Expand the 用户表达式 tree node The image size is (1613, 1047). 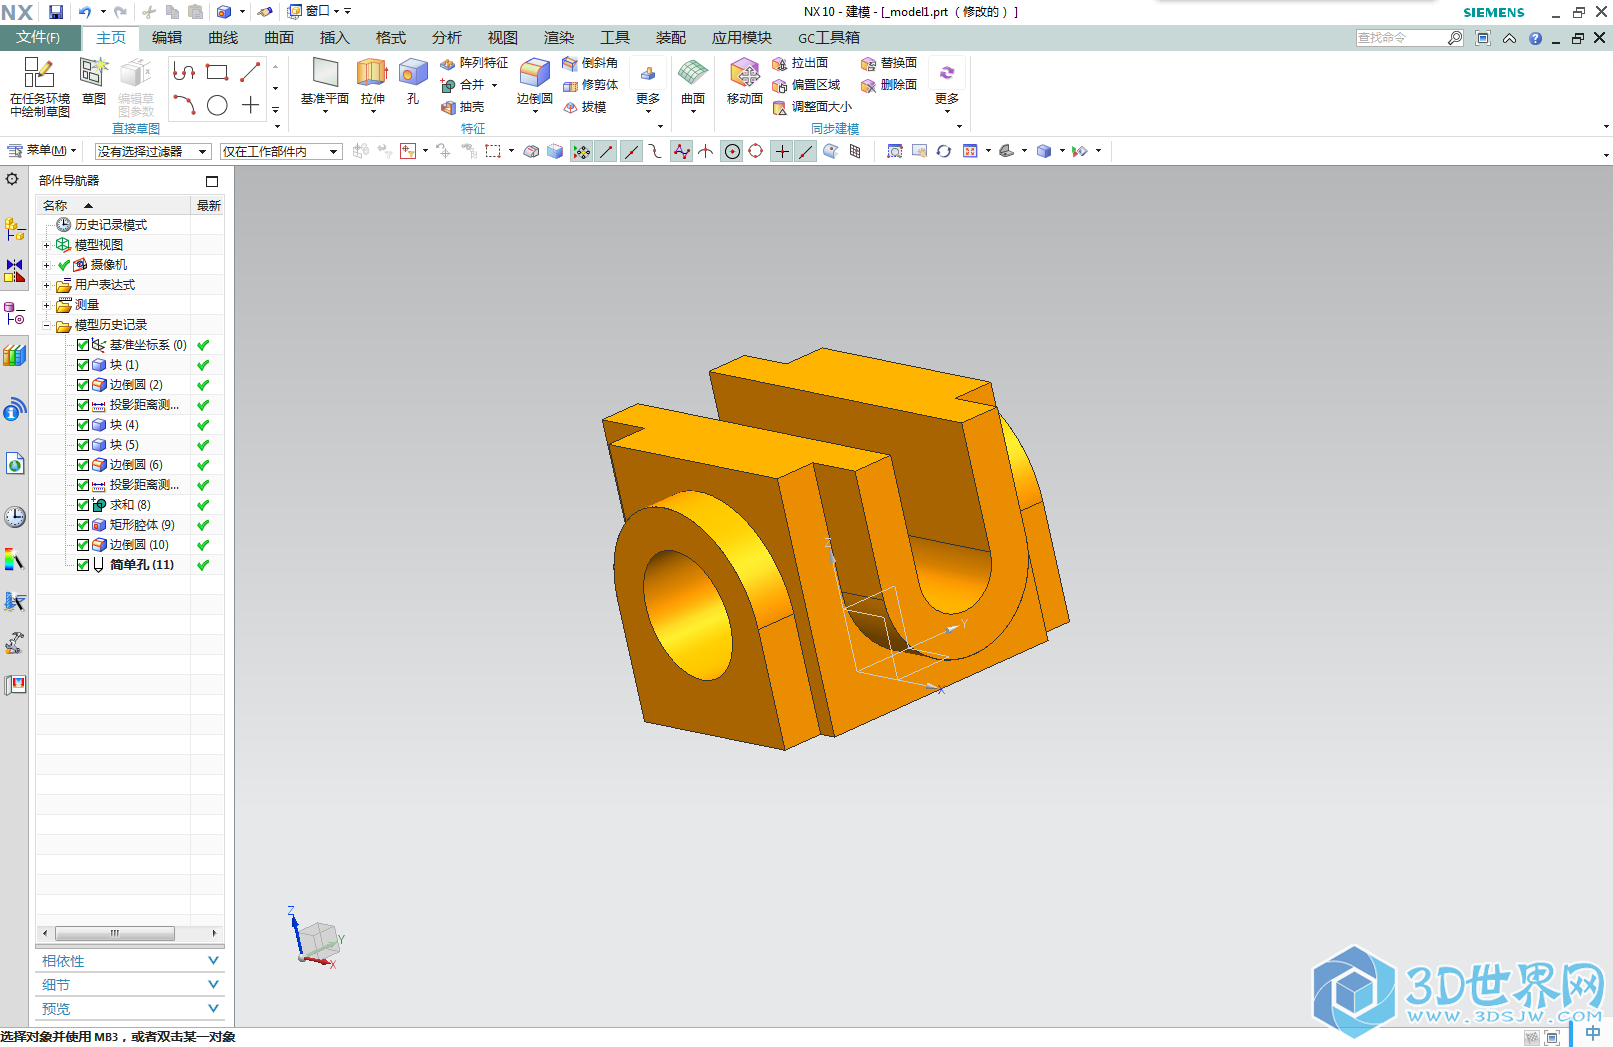click(x=46, y=285)
